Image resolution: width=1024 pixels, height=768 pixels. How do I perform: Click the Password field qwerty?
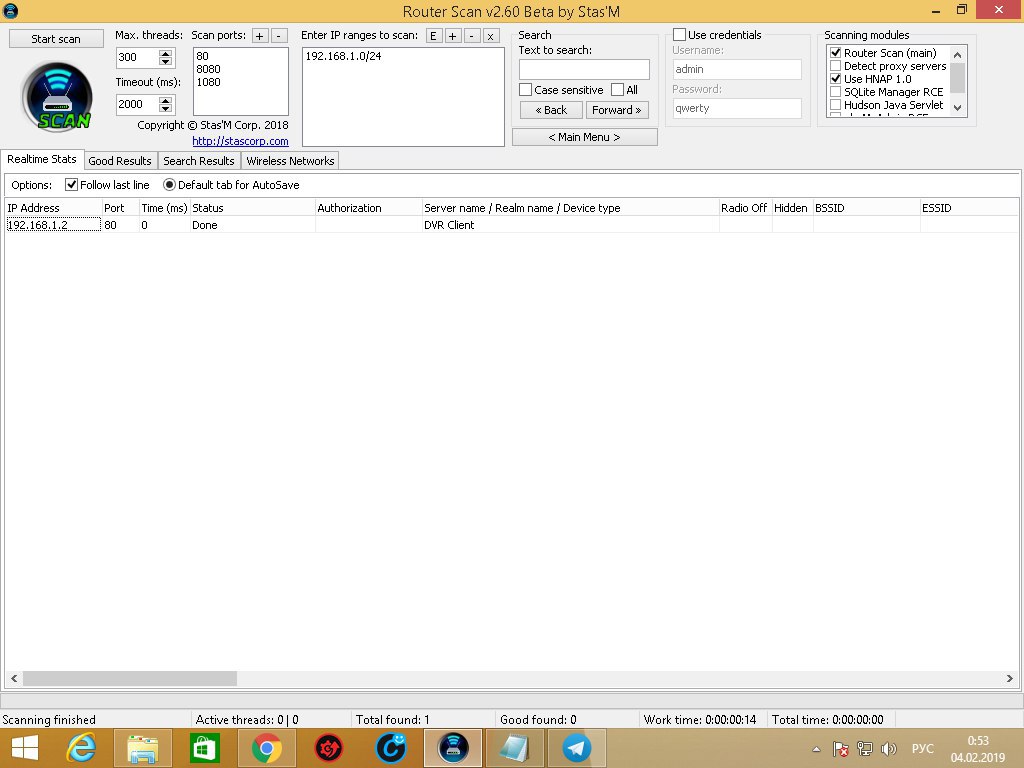(x=737, y=108)
